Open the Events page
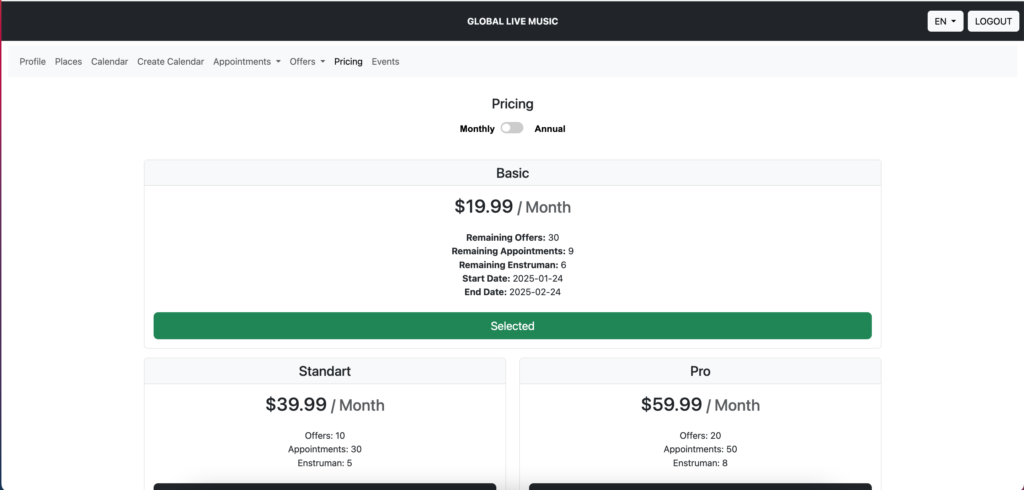The width and height of the screenshot is (1024, 490). [x=385, y=62]
